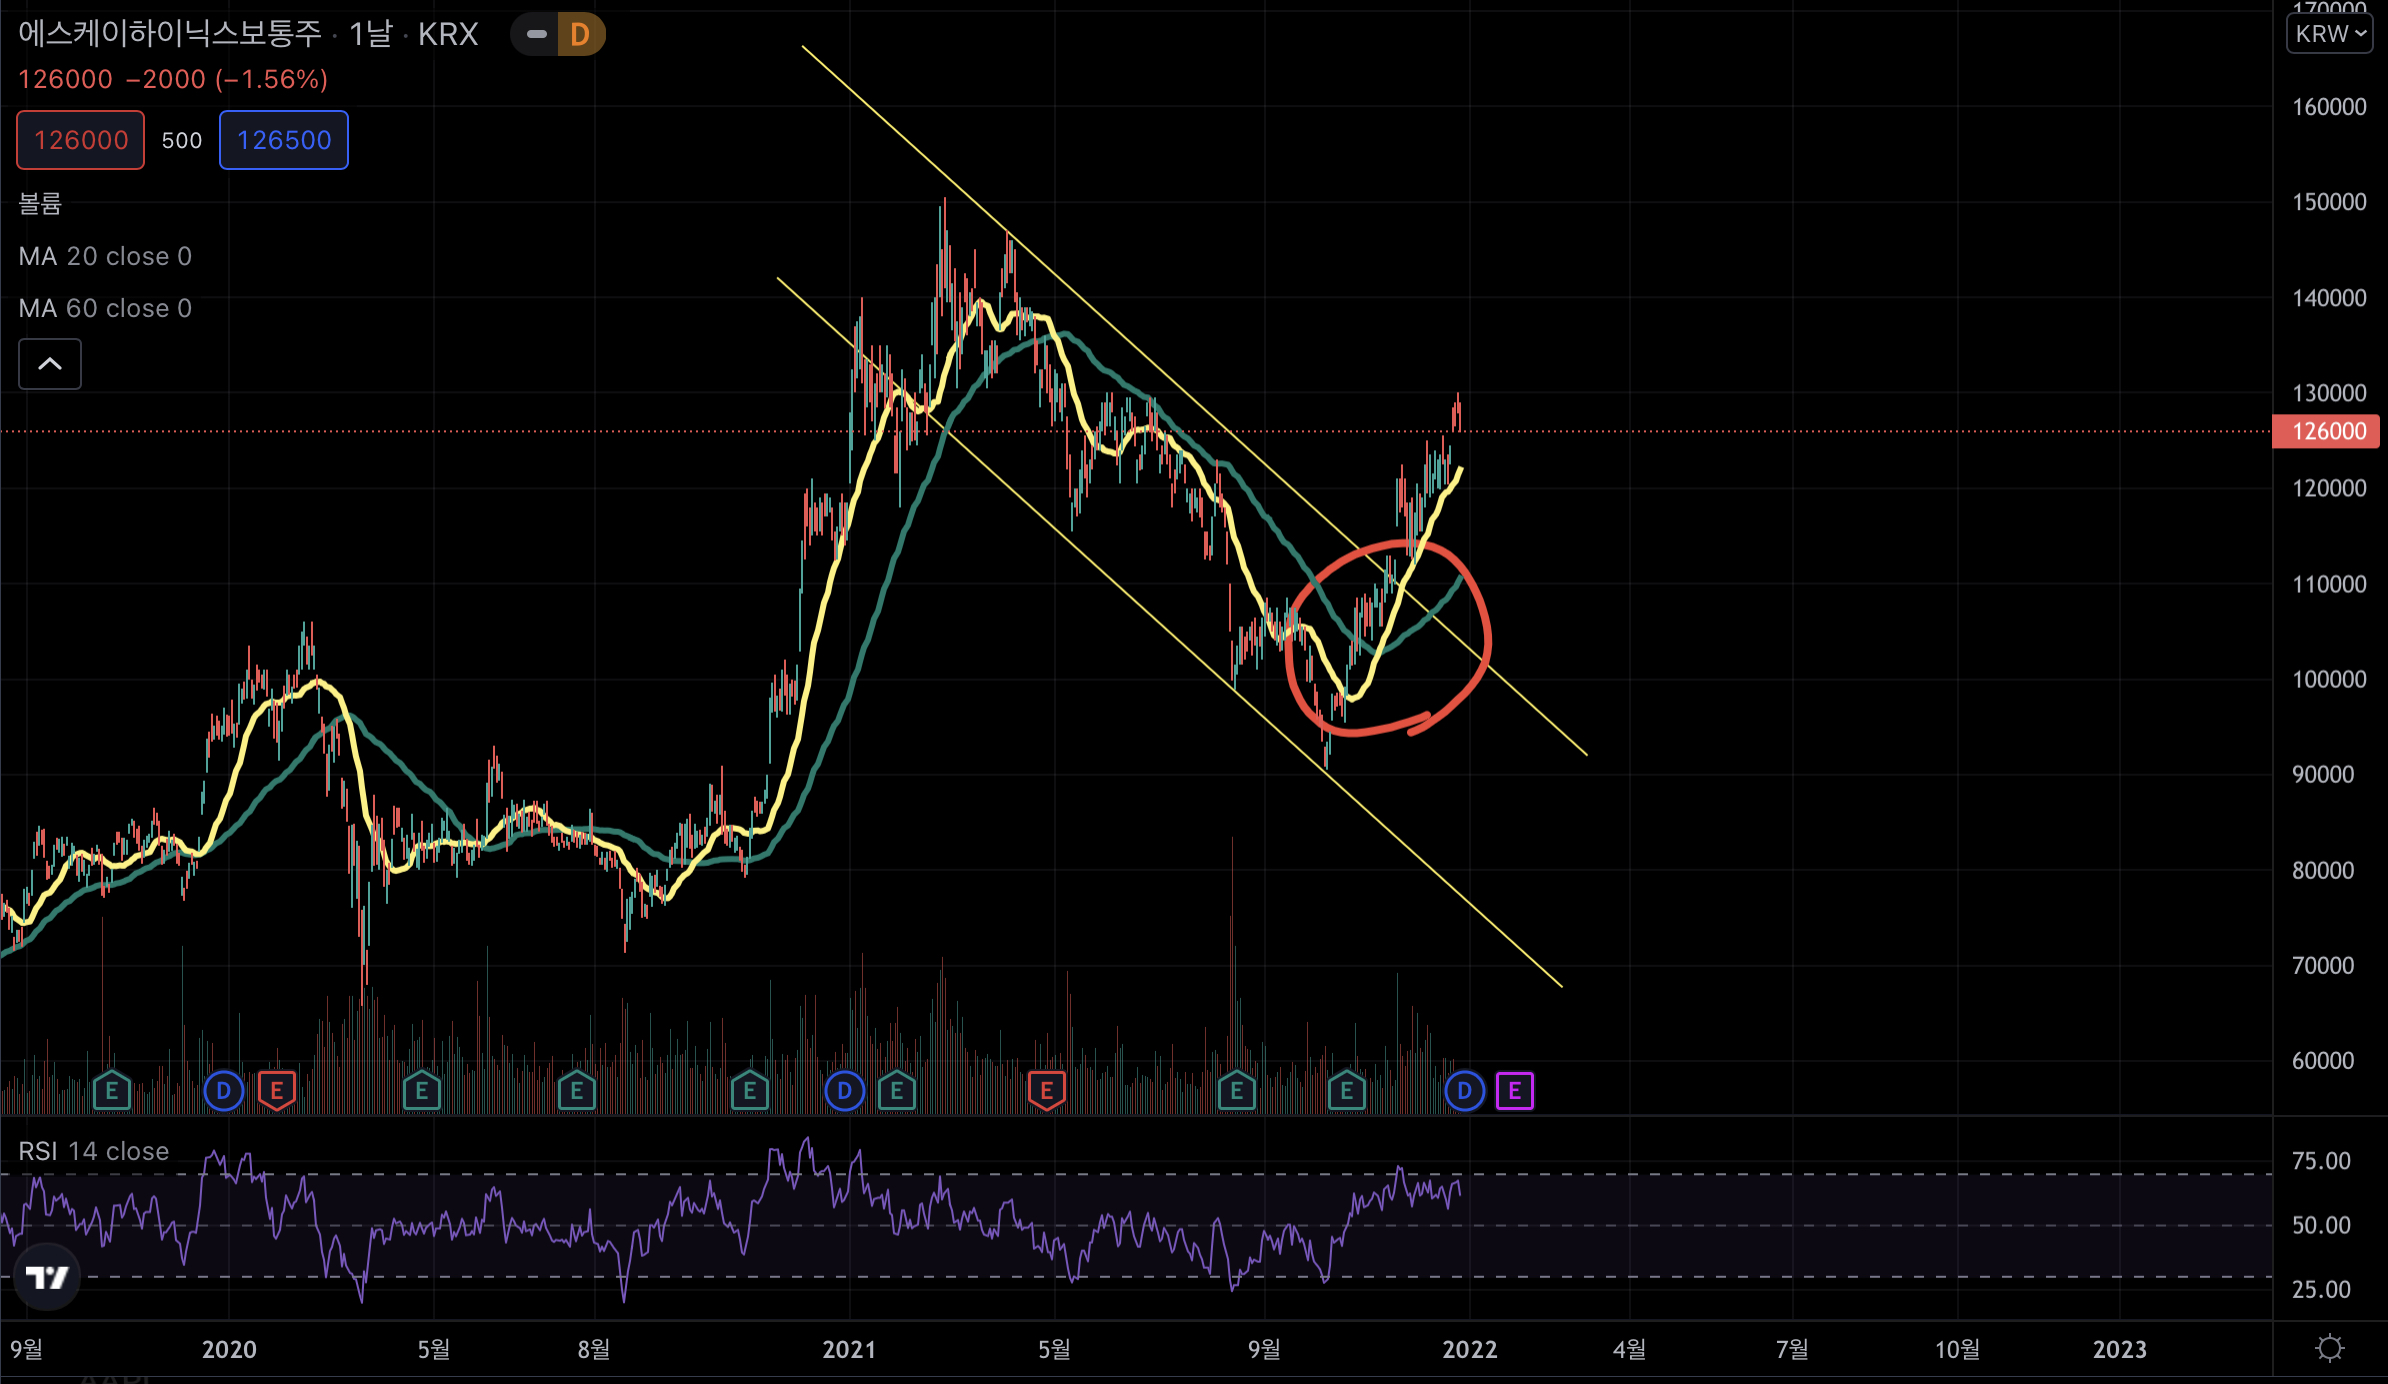
Task: Click the red E earnings marker near 5월 2021
Action: [1047, 1091]
